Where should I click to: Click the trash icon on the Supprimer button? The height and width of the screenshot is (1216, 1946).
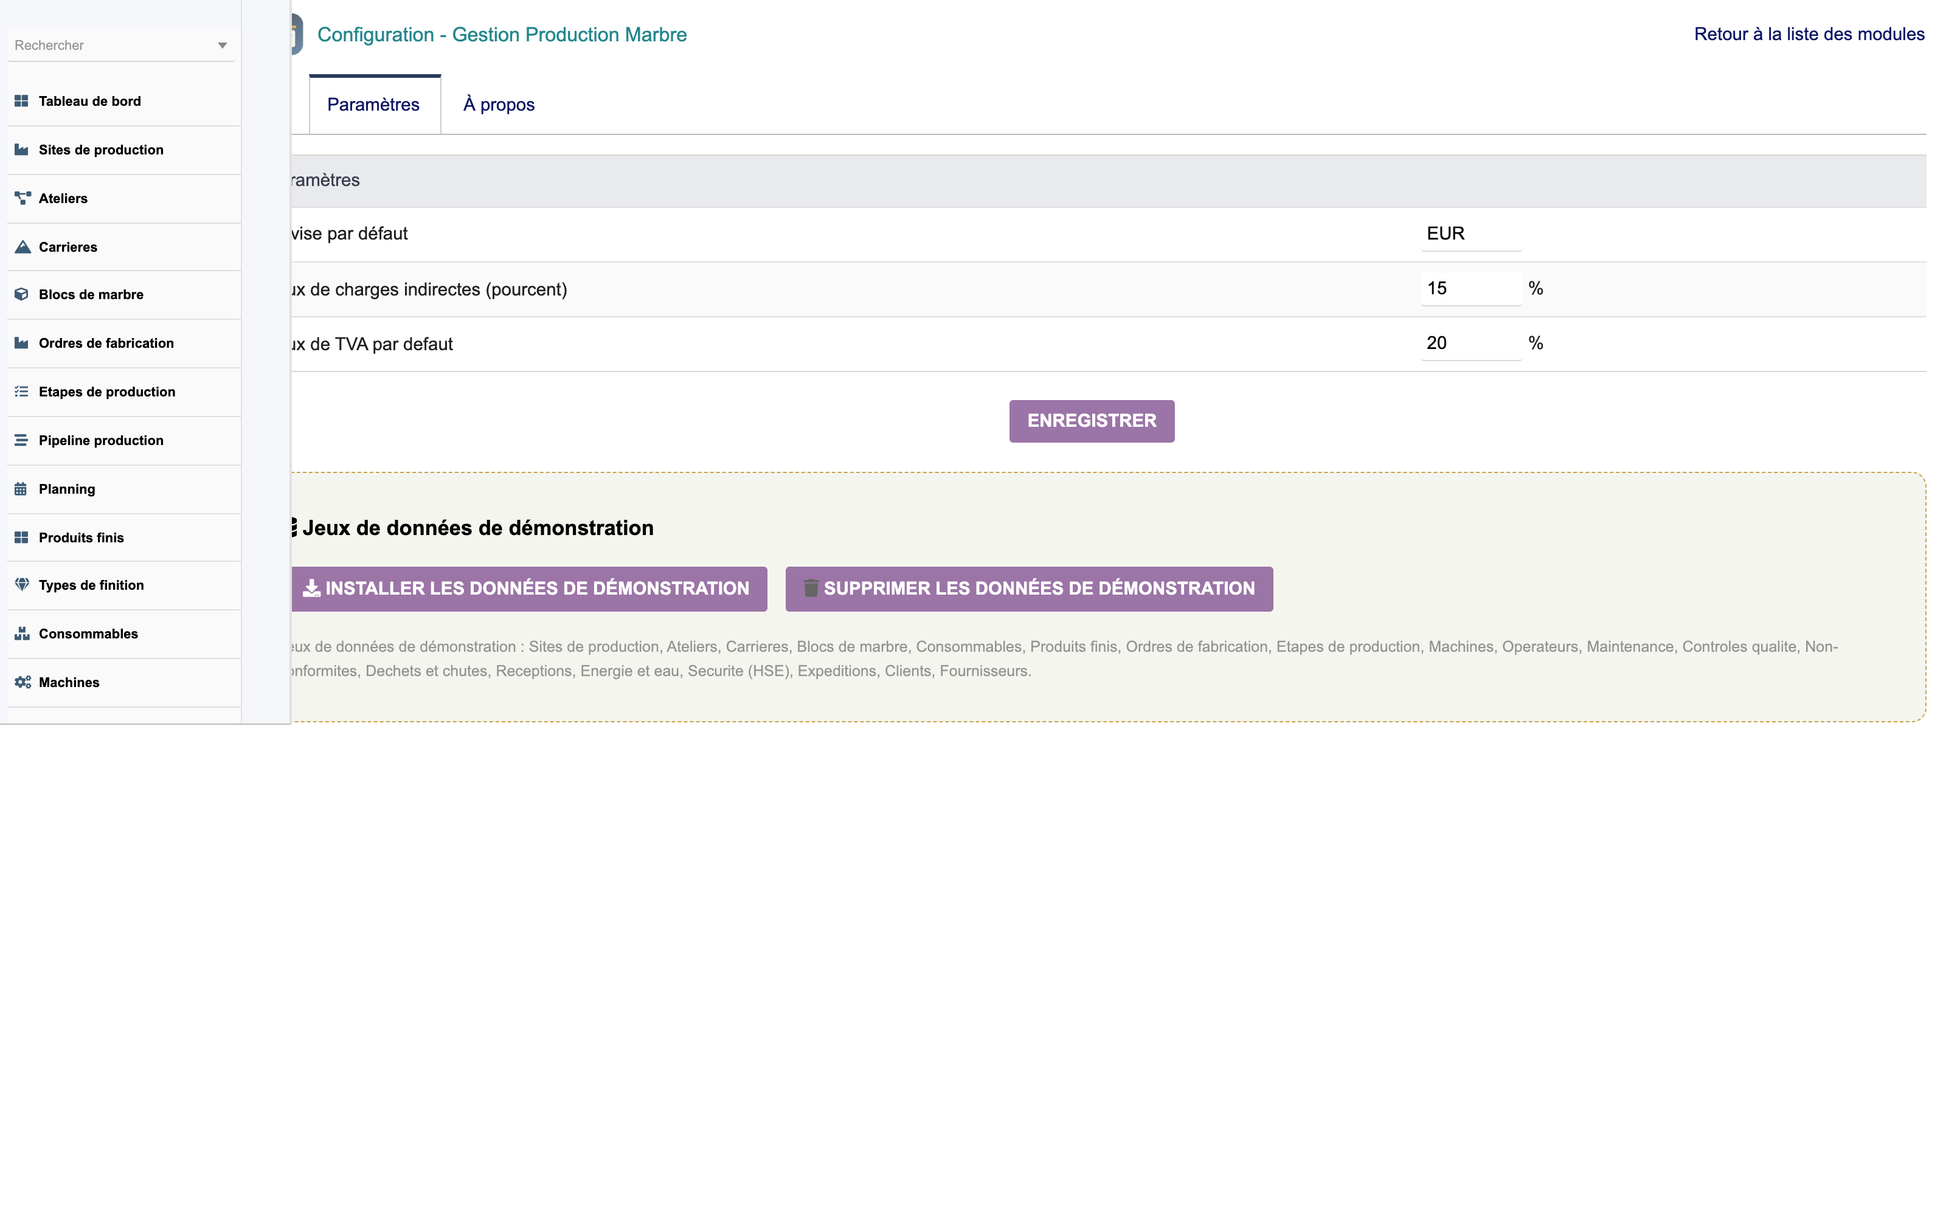click(x=811, y=588)
